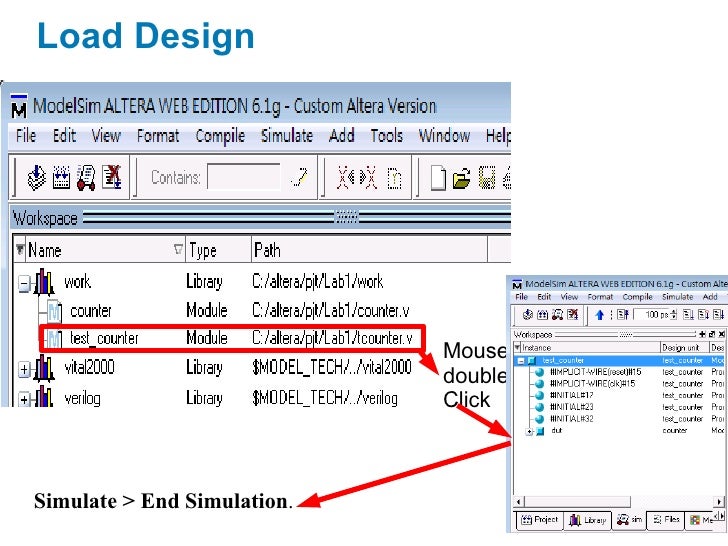This screenshot has height=546, width=728.
Task: Expand the verilog library node
Action: point(24,399)
